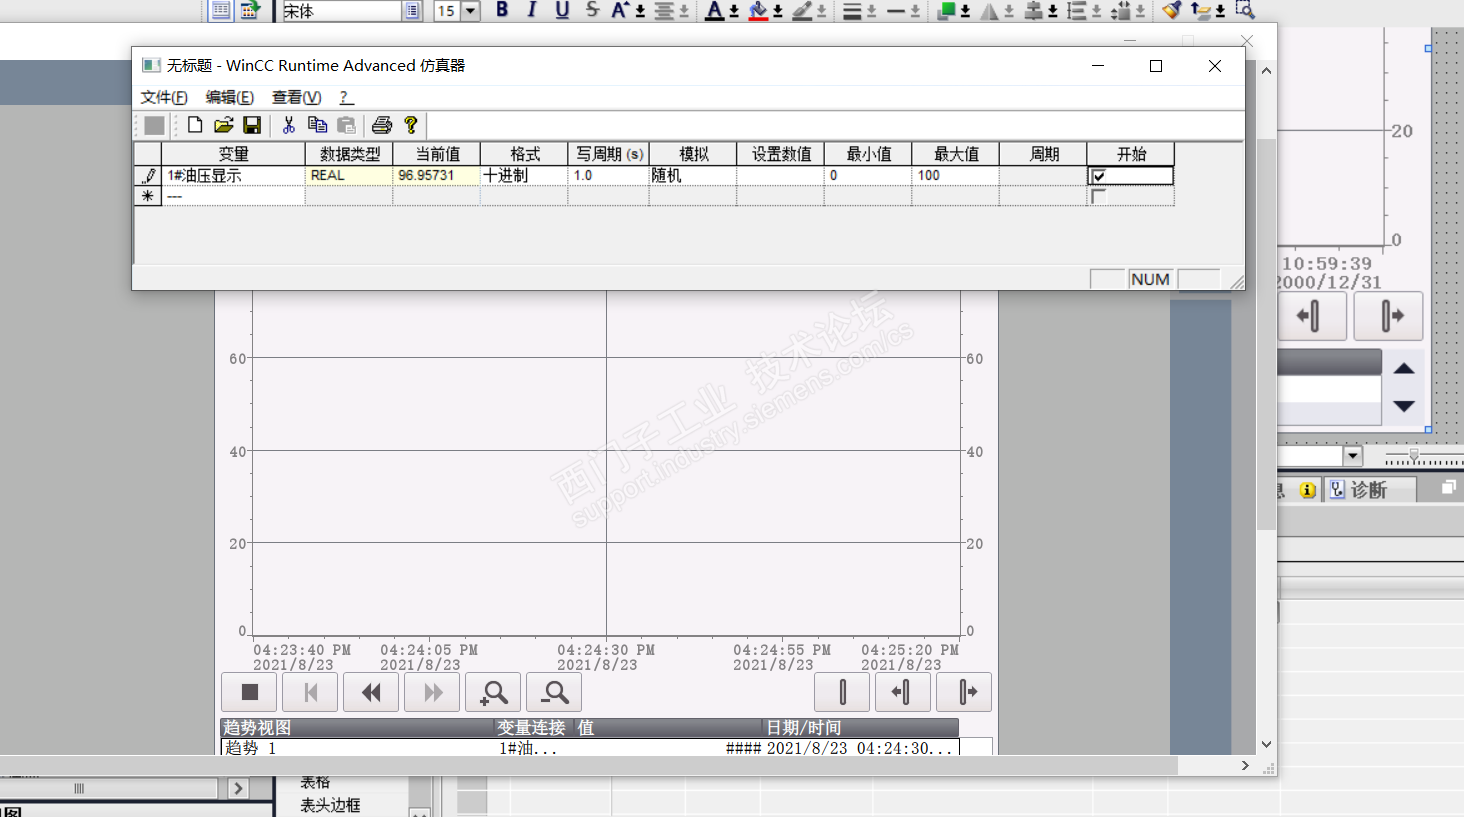The width and height of the screenshot is (1464, 817).
Task: Apply Strikethrough formatting in the editor toolbar
Action: (592, 10)
